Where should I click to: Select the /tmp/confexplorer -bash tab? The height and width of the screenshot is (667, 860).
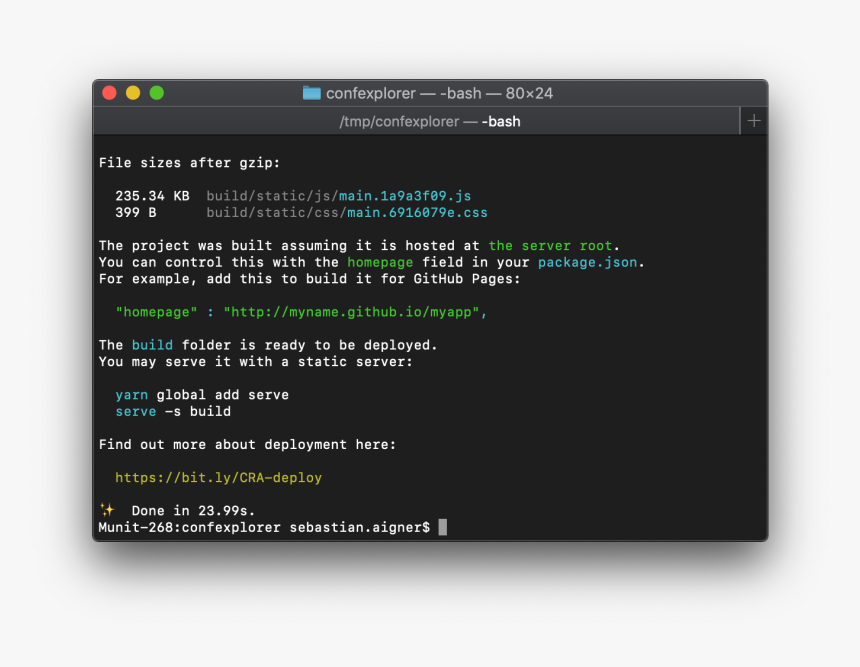[417, 121]
